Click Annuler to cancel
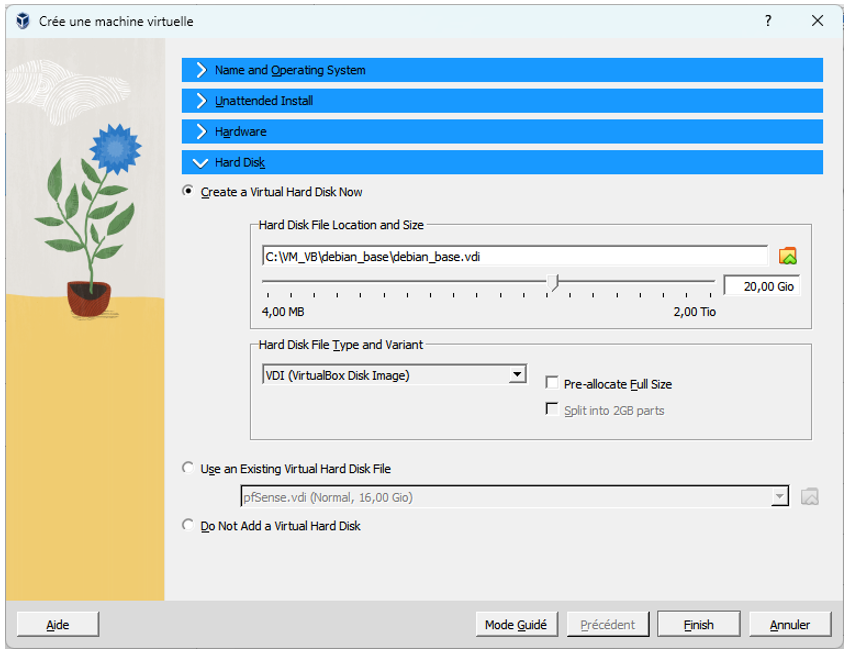The width and height of the screenshot is (848, 654). 790,624
